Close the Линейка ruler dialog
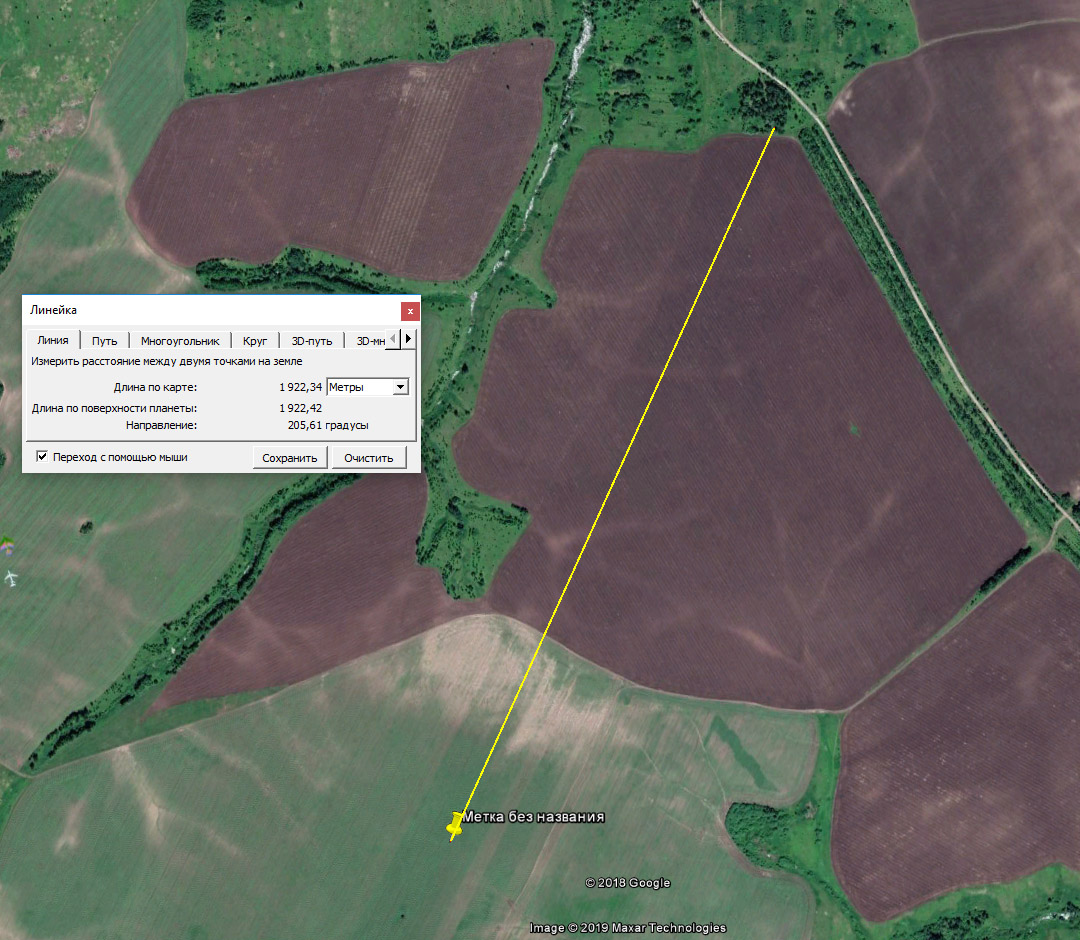 [x=409, y=310]
